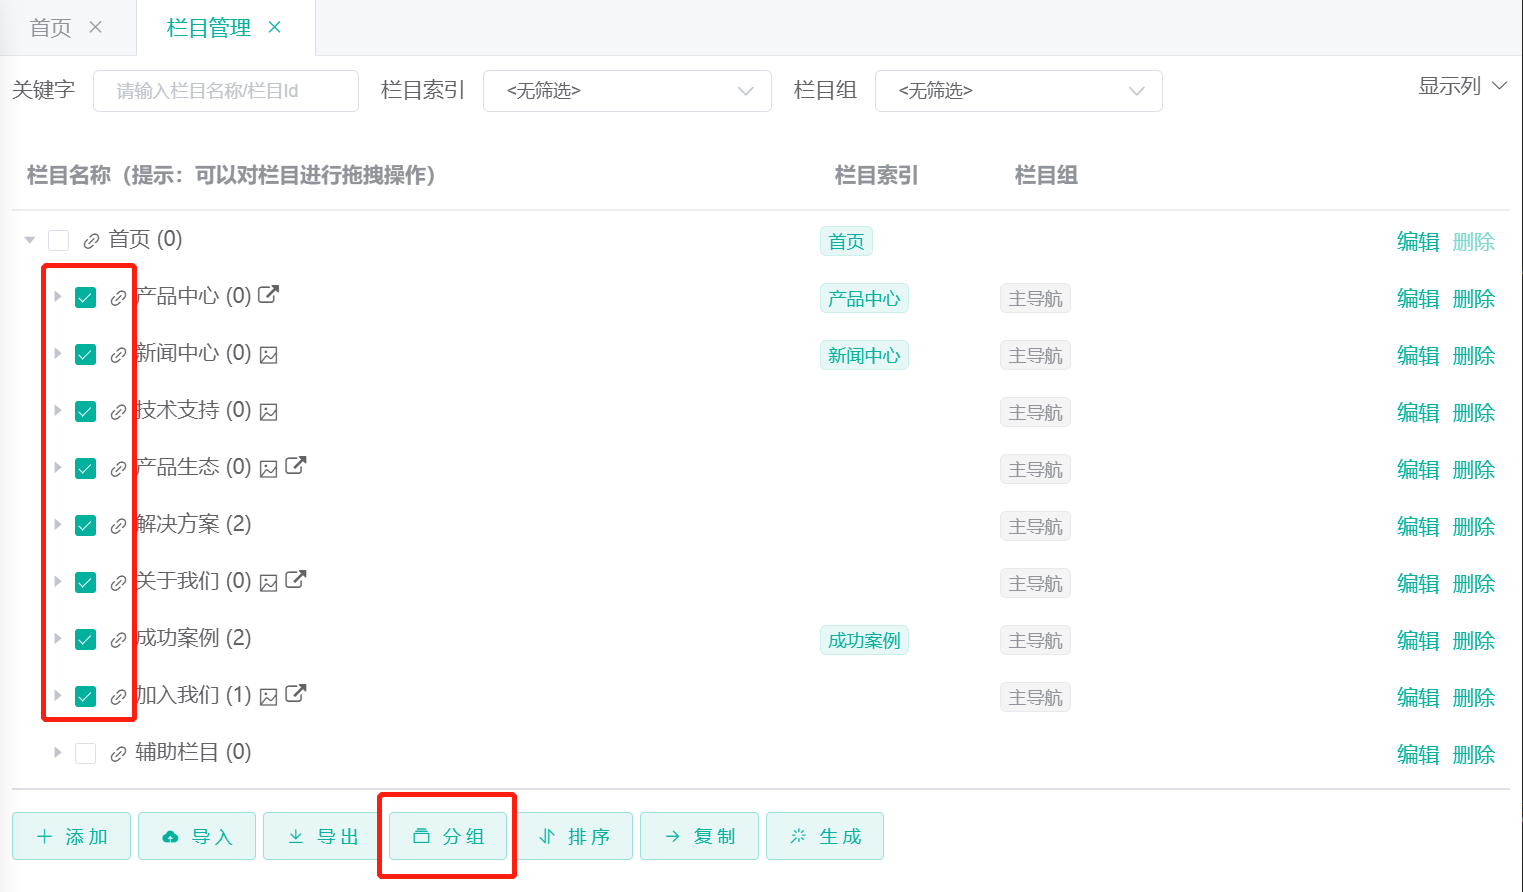Tick the 辅助栏目 checkbox
This screenshot has height=892, width=1523.
click(86, 754)
